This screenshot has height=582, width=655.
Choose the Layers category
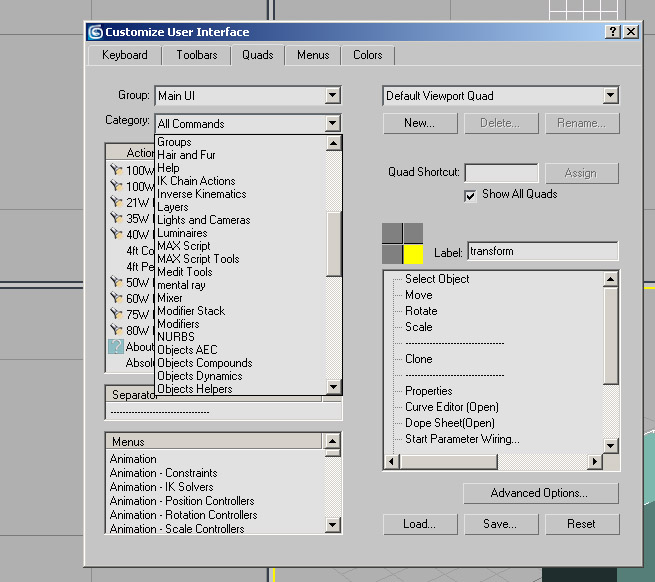coord(241,207)
